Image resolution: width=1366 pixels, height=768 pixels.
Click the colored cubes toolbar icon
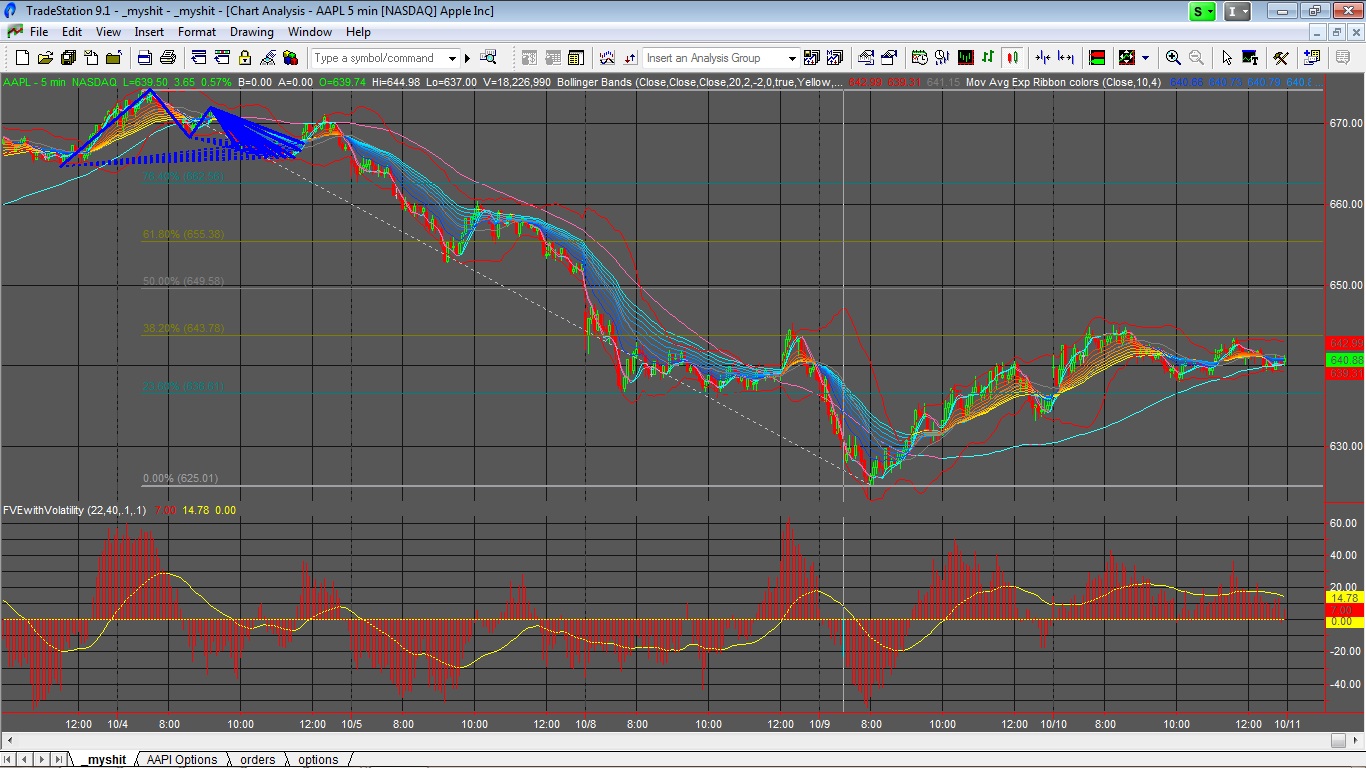click(x=290, y=58)
